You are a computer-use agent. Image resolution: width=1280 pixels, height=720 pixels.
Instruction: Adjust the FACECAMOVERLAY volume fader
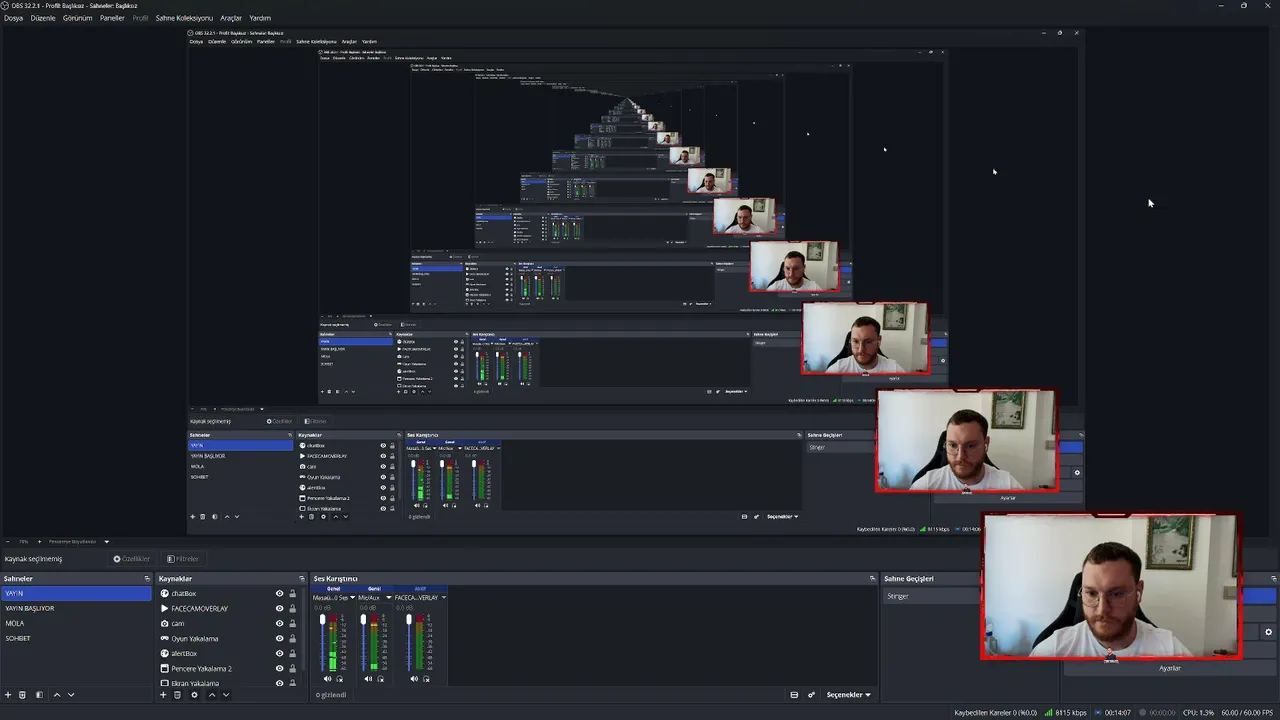tap(409, 620)
